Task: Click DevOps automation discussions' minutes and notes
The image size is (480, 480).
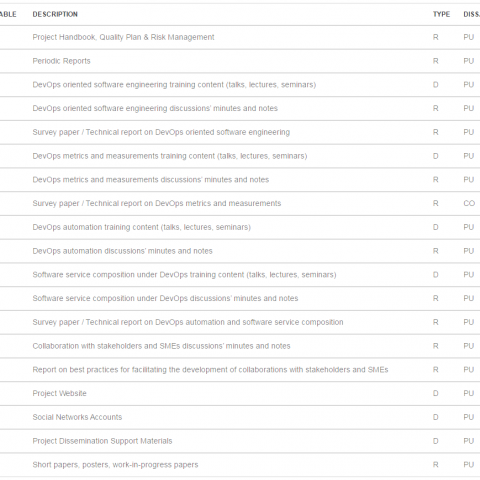Action: pyautogui.click(x=122, y=251)
